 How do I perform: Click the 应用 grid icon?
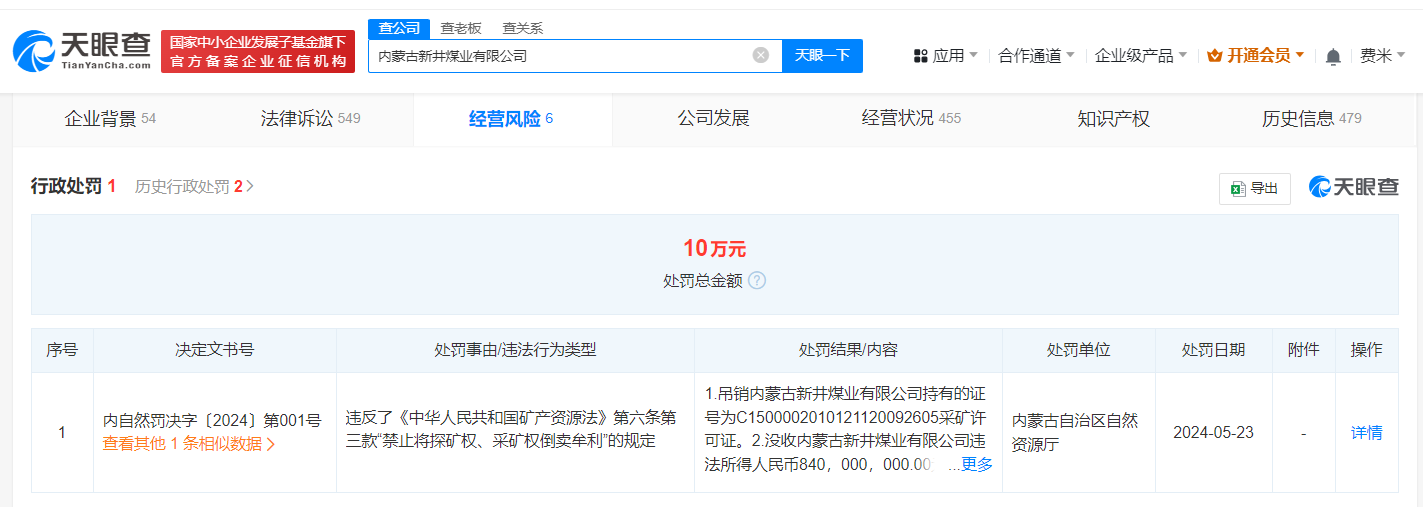click(x=921, y=56)
